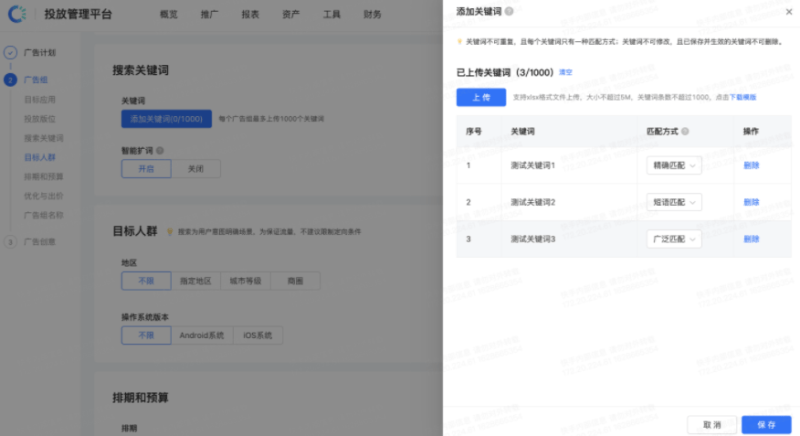Delete keyword 测试关键词3 row
The image size is (800, 436).
click(751, 239)
